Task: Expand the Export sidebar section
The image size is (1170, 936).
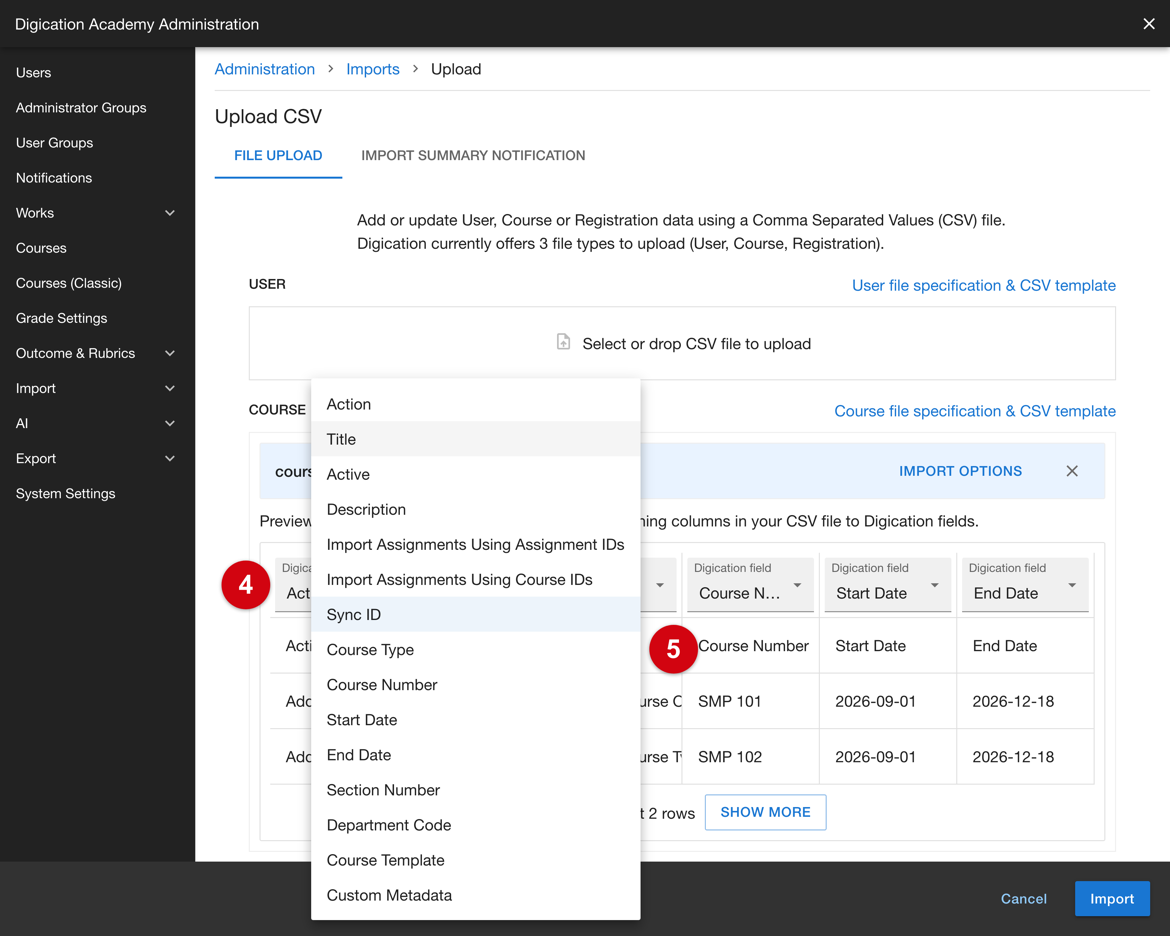Action: (170, 458)
